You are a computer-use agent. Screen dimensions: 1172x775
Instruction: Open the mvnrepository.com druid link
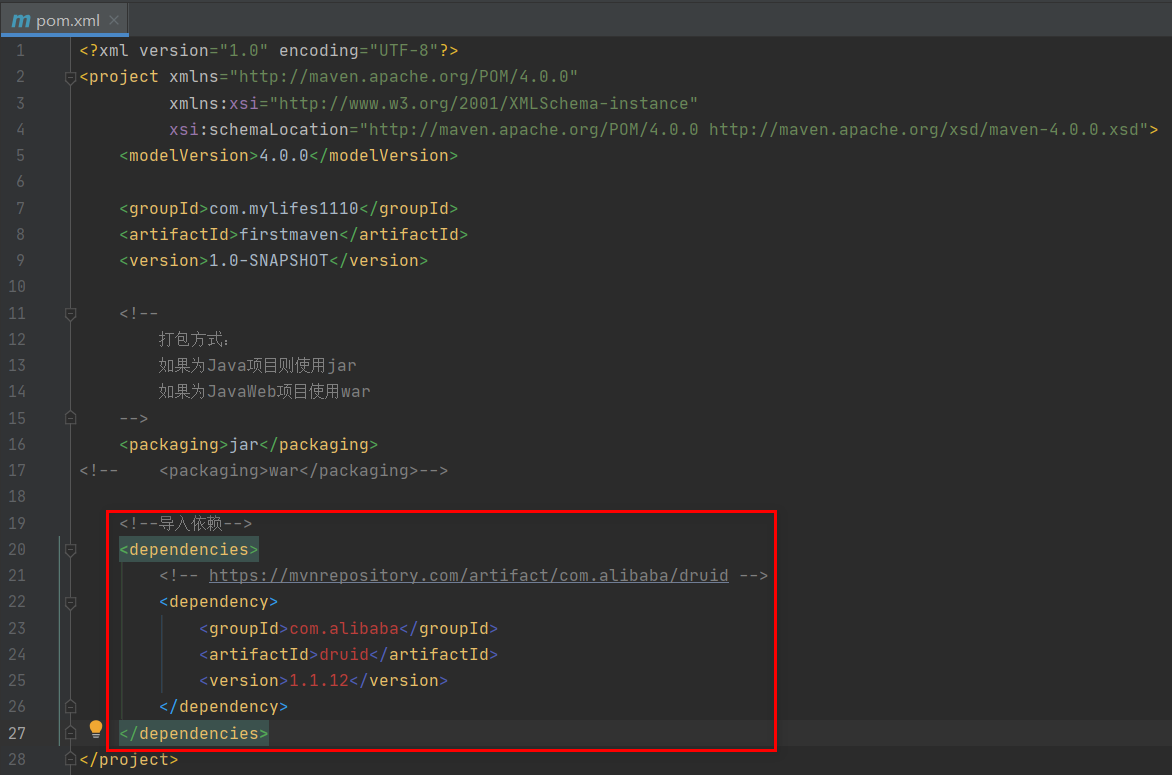pos(469,575)
